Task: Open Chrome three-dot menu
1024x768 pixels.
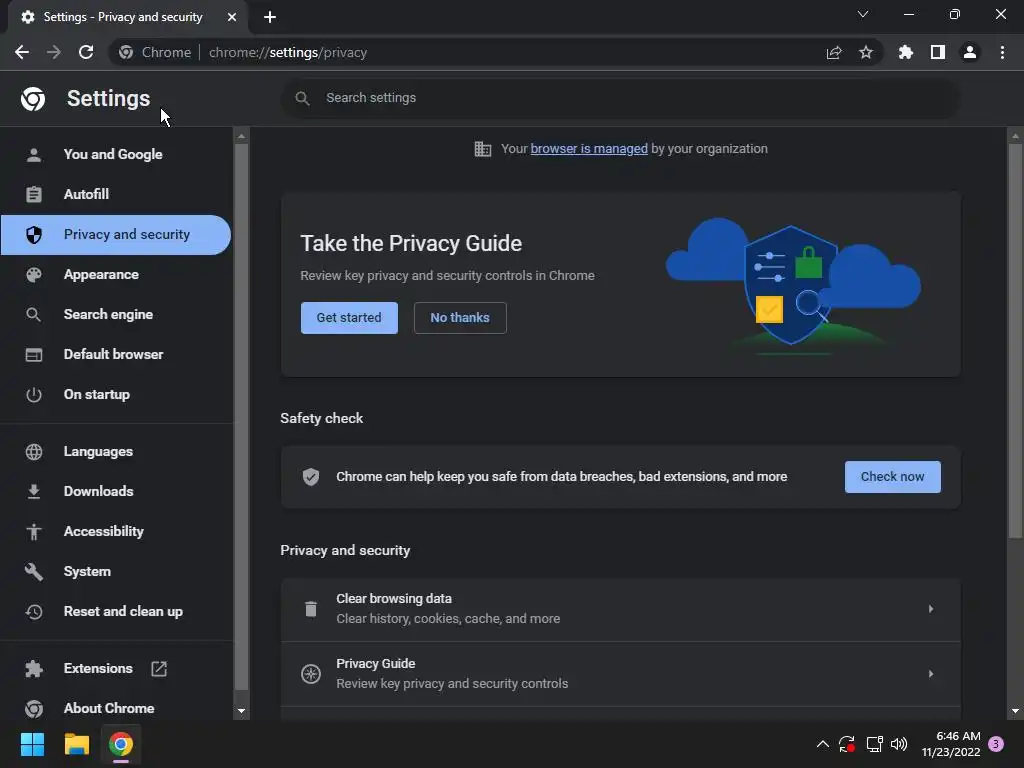Action: (x=1002, y=52)
